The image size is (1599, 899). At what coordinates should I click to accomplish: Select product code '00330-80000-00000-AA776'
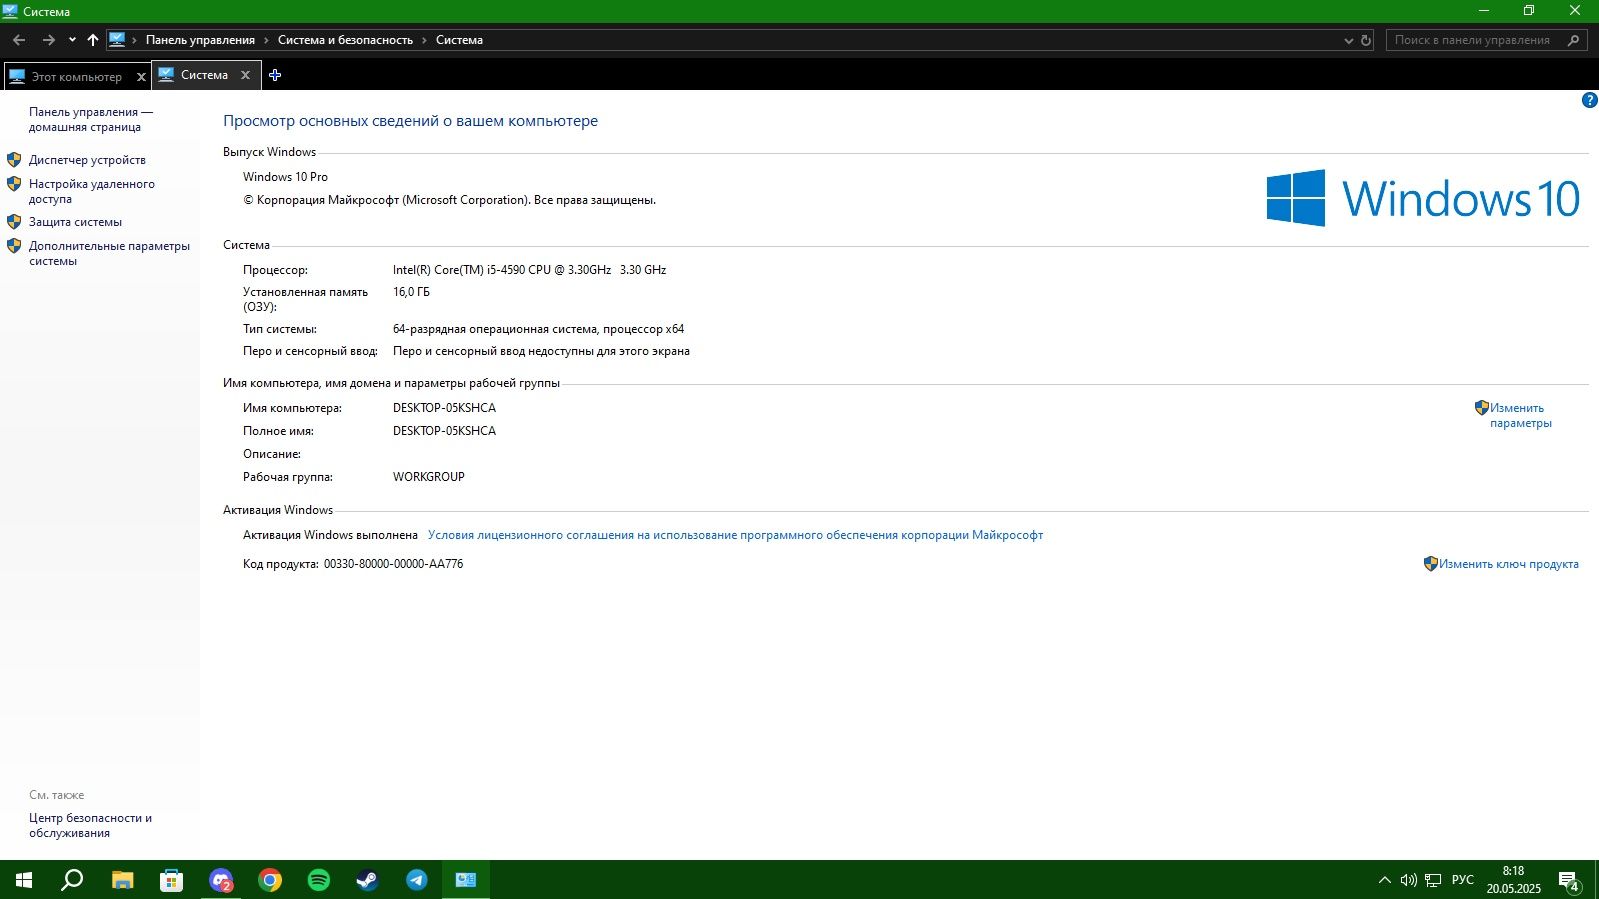tap(393, 564)
